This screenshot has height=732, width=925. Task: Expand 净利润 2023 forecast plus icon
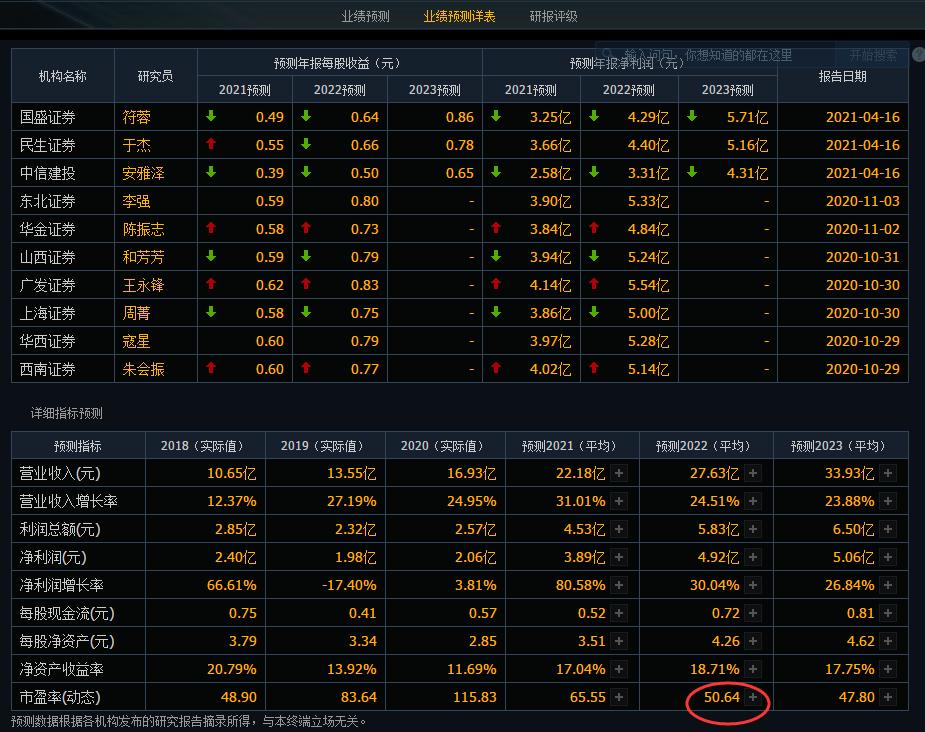coord(888,557)
